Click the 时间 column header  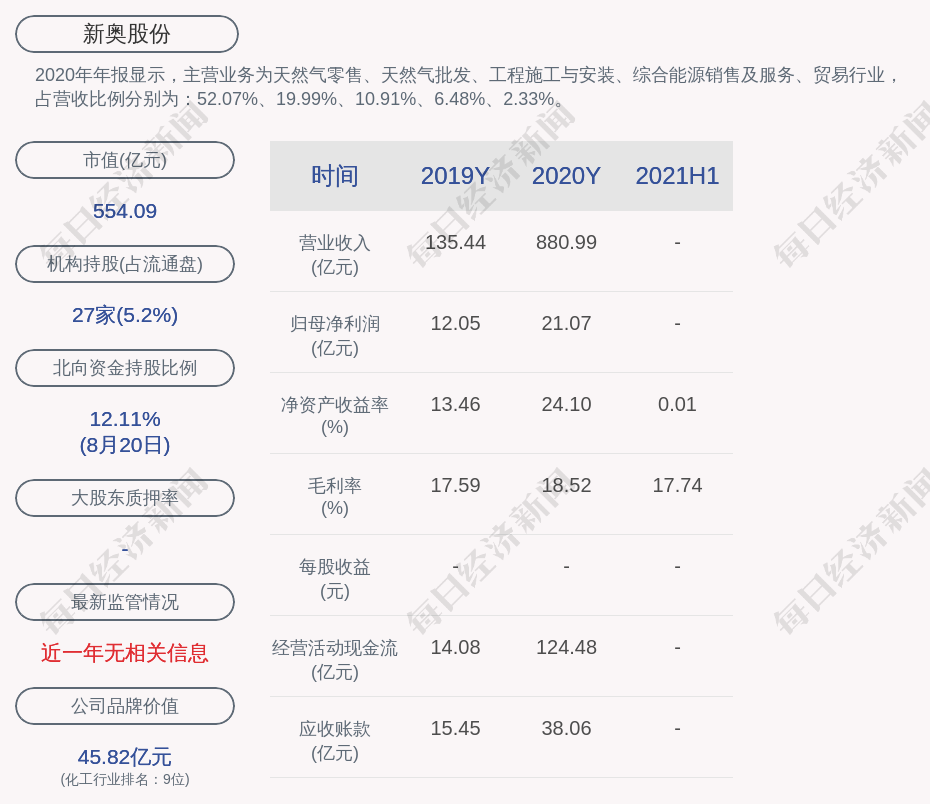[x=335, y=176]
